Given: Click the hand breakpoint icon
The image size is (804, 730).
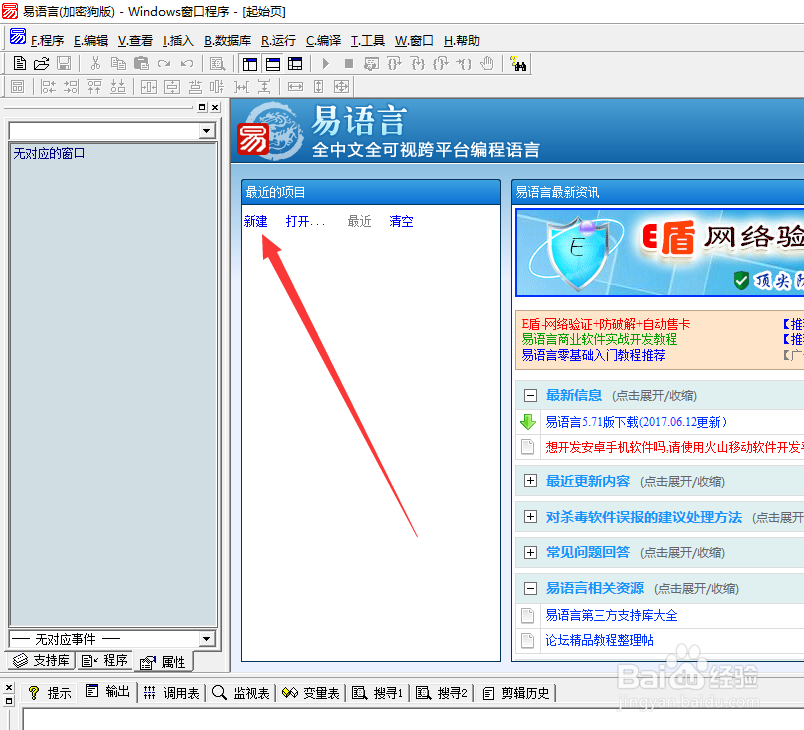Looking at the screenshot, I should click(x=487, y=64).
